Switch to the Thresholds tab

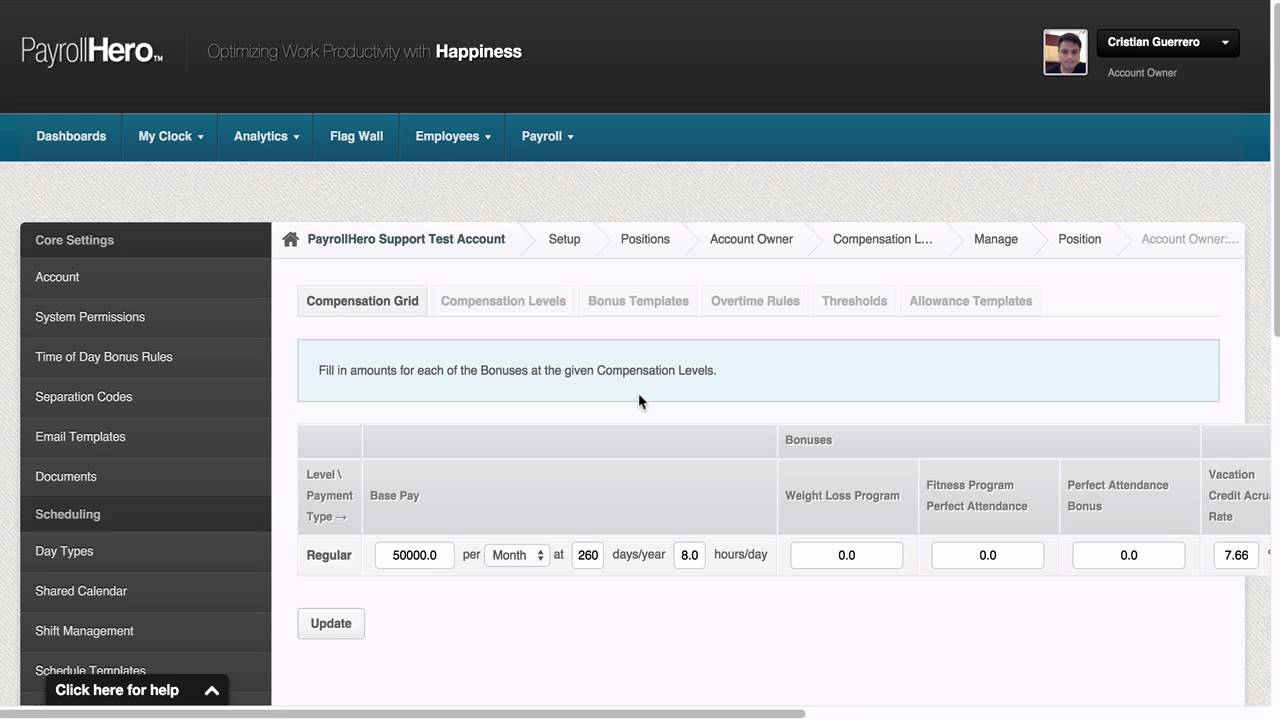pyautogui.click(x=854, y=301)
